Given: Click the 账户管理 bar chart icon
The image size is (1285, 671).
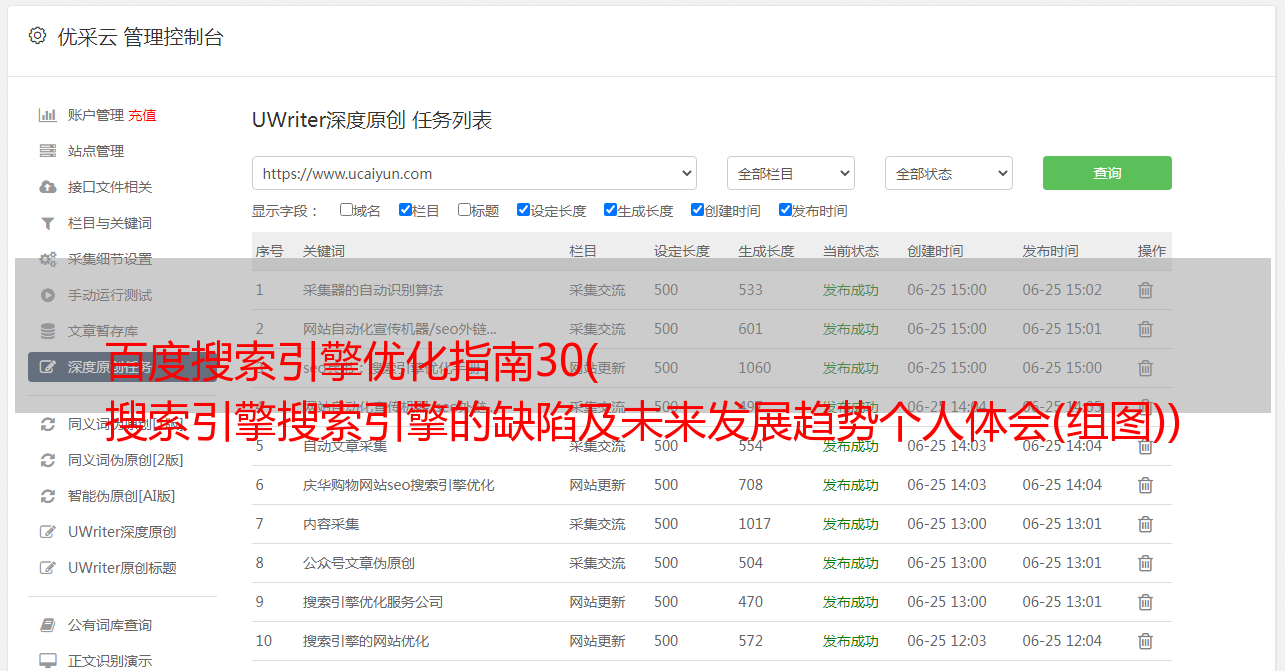Looking at the screenshot, I should tap(47, 115).
